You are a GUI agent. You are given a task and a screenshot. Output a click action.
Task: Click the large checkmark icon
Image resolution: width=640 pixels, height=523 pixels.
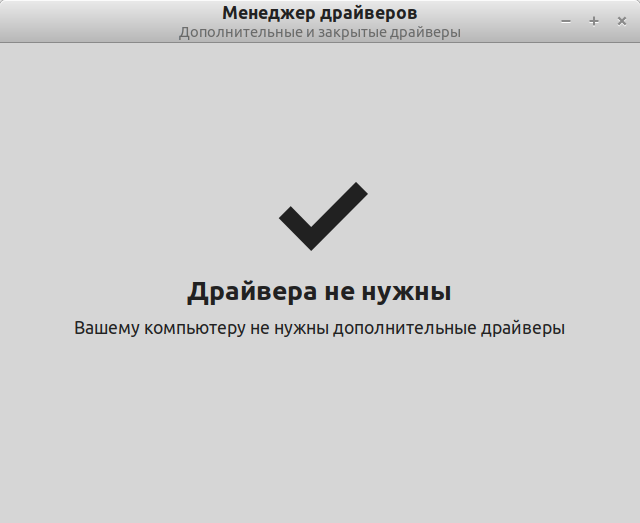point(323,216)
